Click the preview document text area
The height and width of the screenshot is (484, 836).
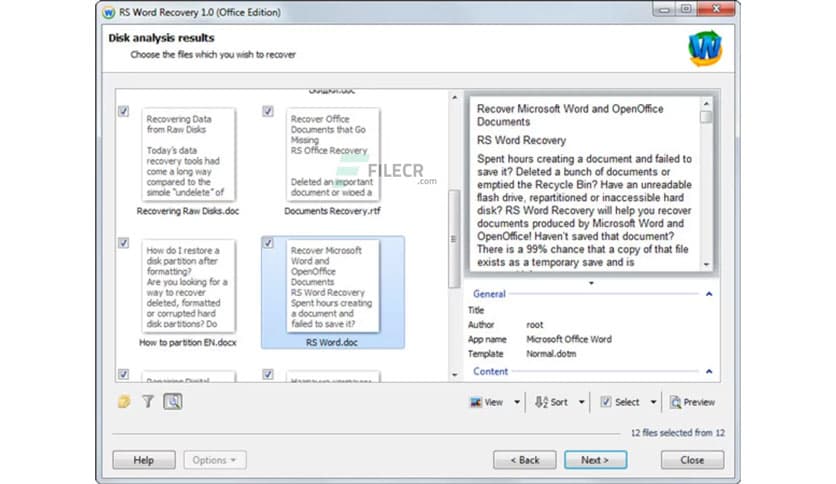pyautogui.click(x=585, y=184)
